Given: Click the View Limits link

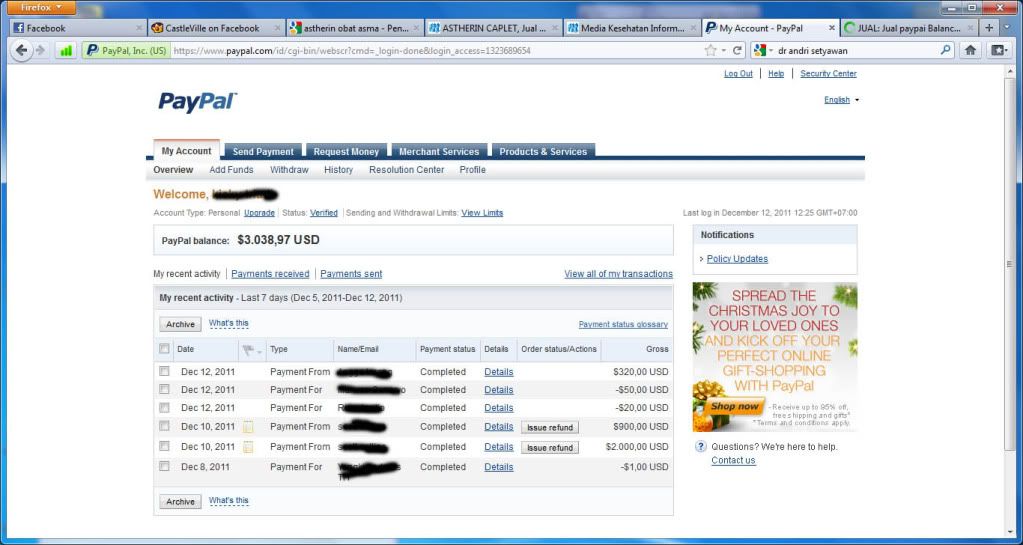Looking at the screenshot, I should [x=482, y=213].
